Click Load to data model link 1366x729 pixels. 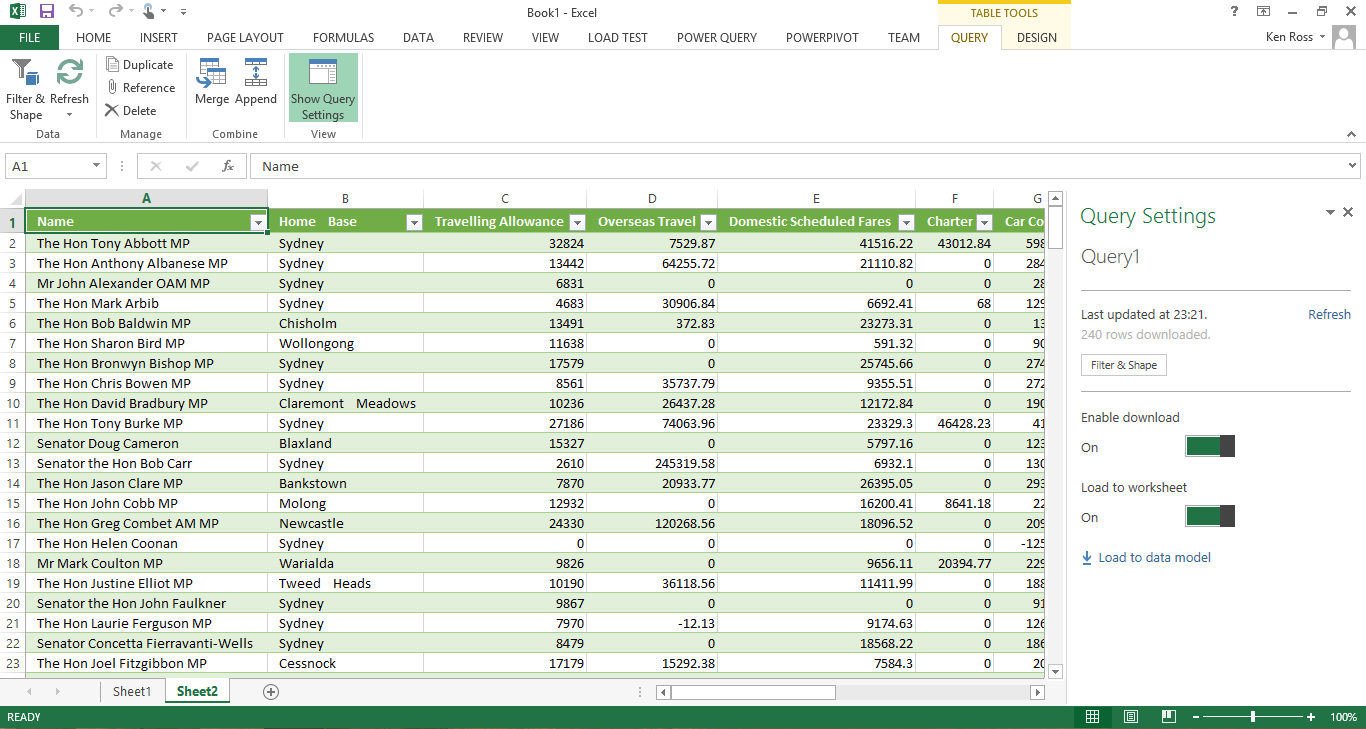pyautogui.click(x=1154, y=558)
